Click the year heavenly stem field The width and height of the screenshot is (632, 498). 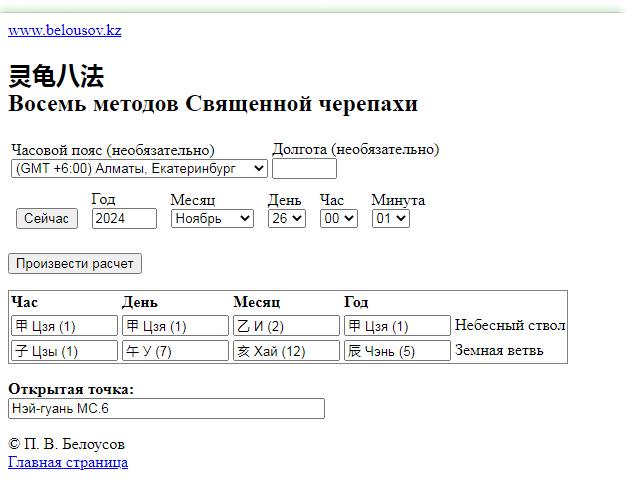(x=397, y=326)
